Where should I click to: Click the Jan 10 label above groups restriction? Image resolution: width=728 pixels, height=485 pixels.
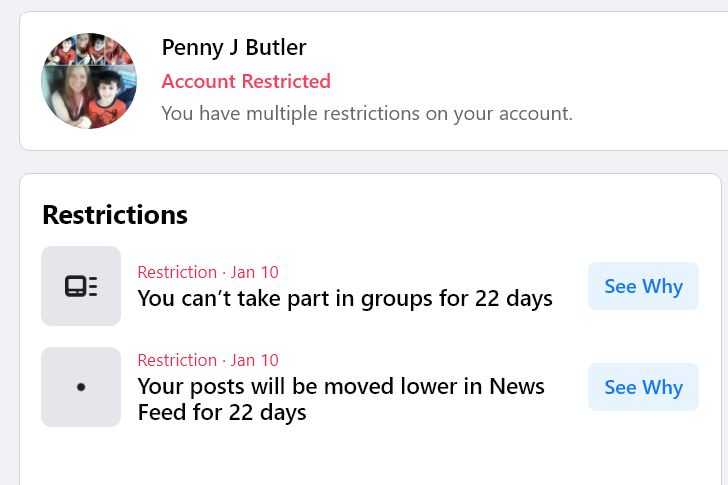click(x=254, y=272)
